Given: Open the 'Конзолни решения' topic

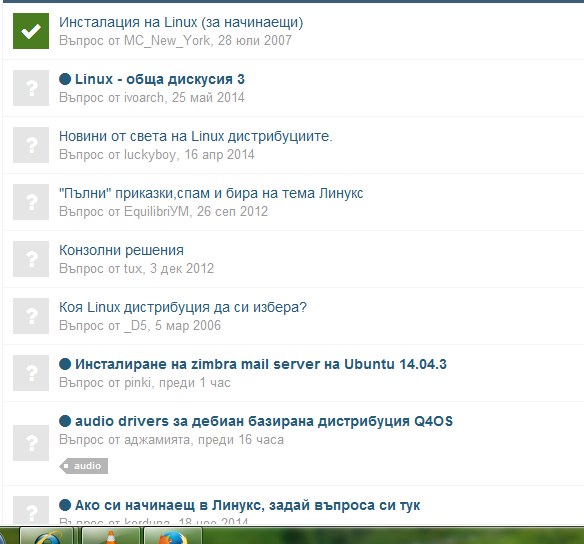Looking at the screenshot, I should (121, 250).
